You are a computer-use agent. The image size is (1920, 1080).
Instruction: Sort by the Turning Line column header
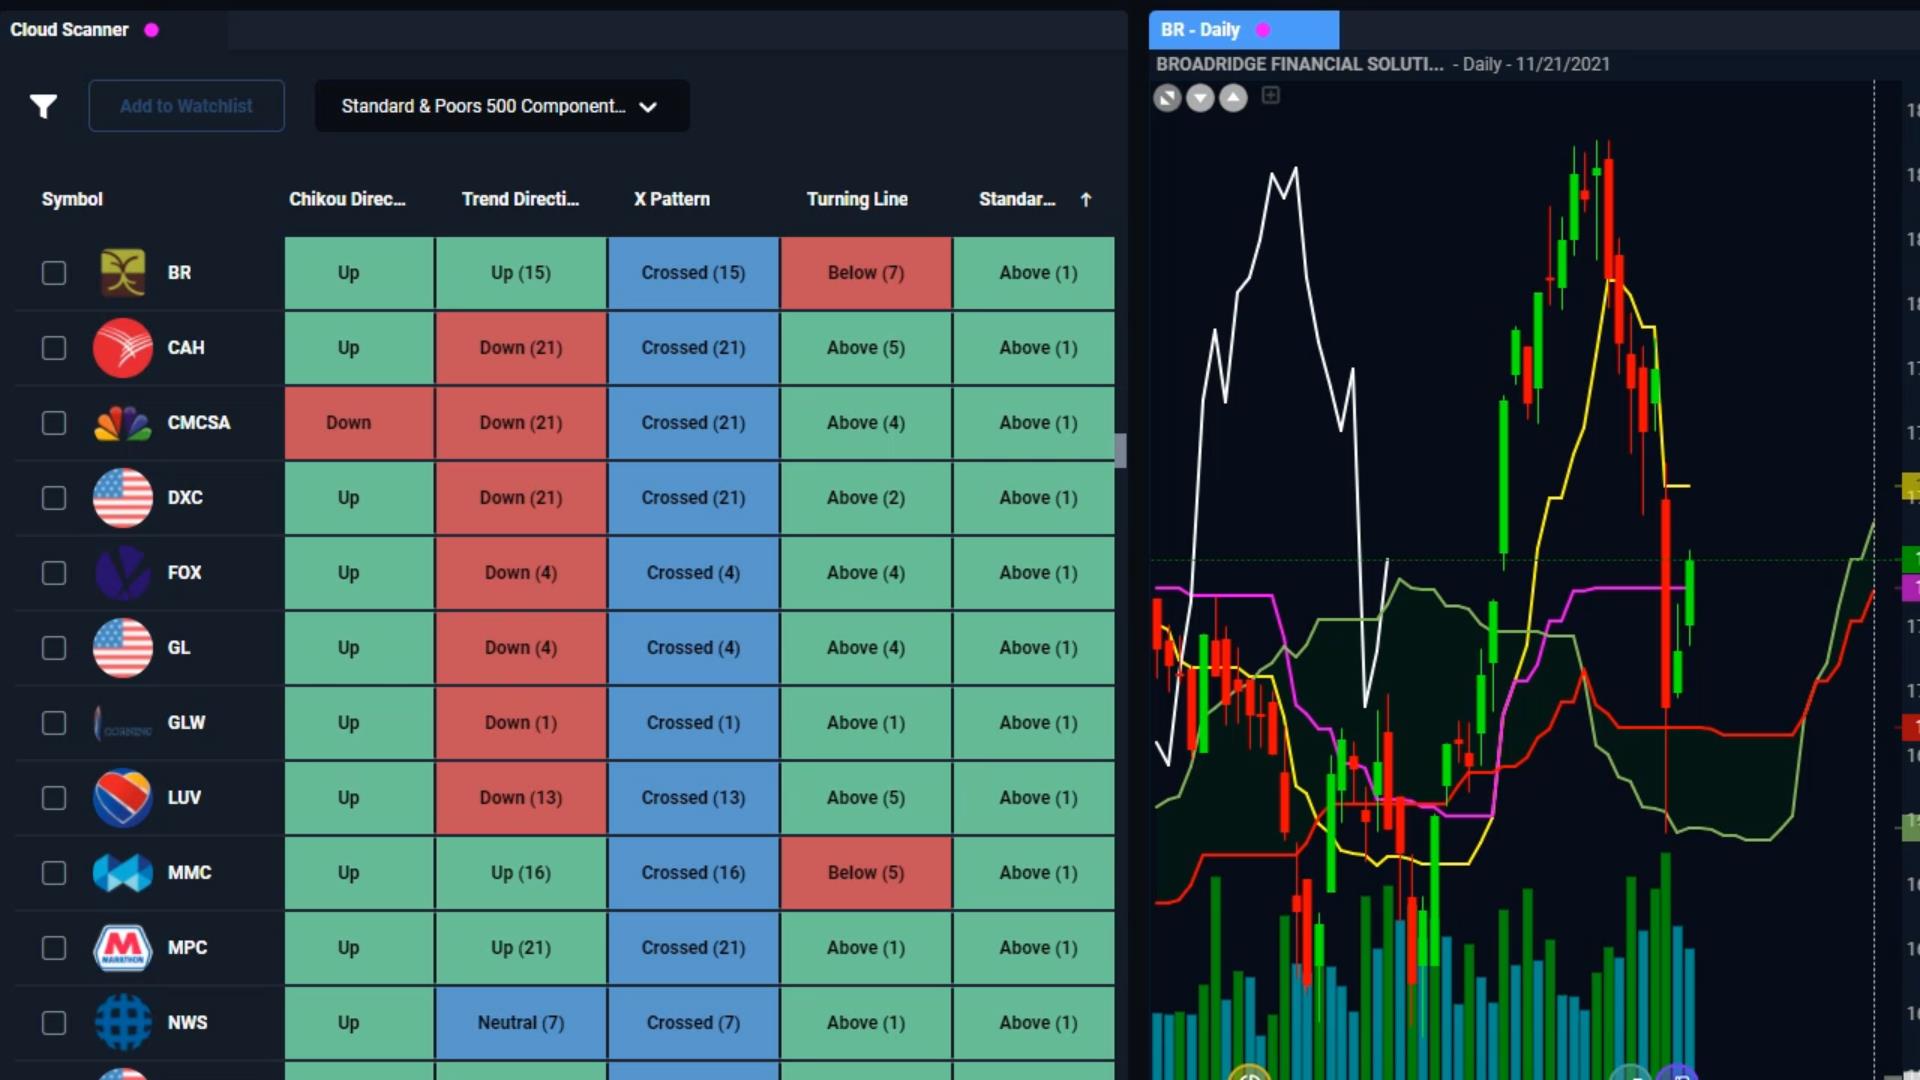[857, 199]
